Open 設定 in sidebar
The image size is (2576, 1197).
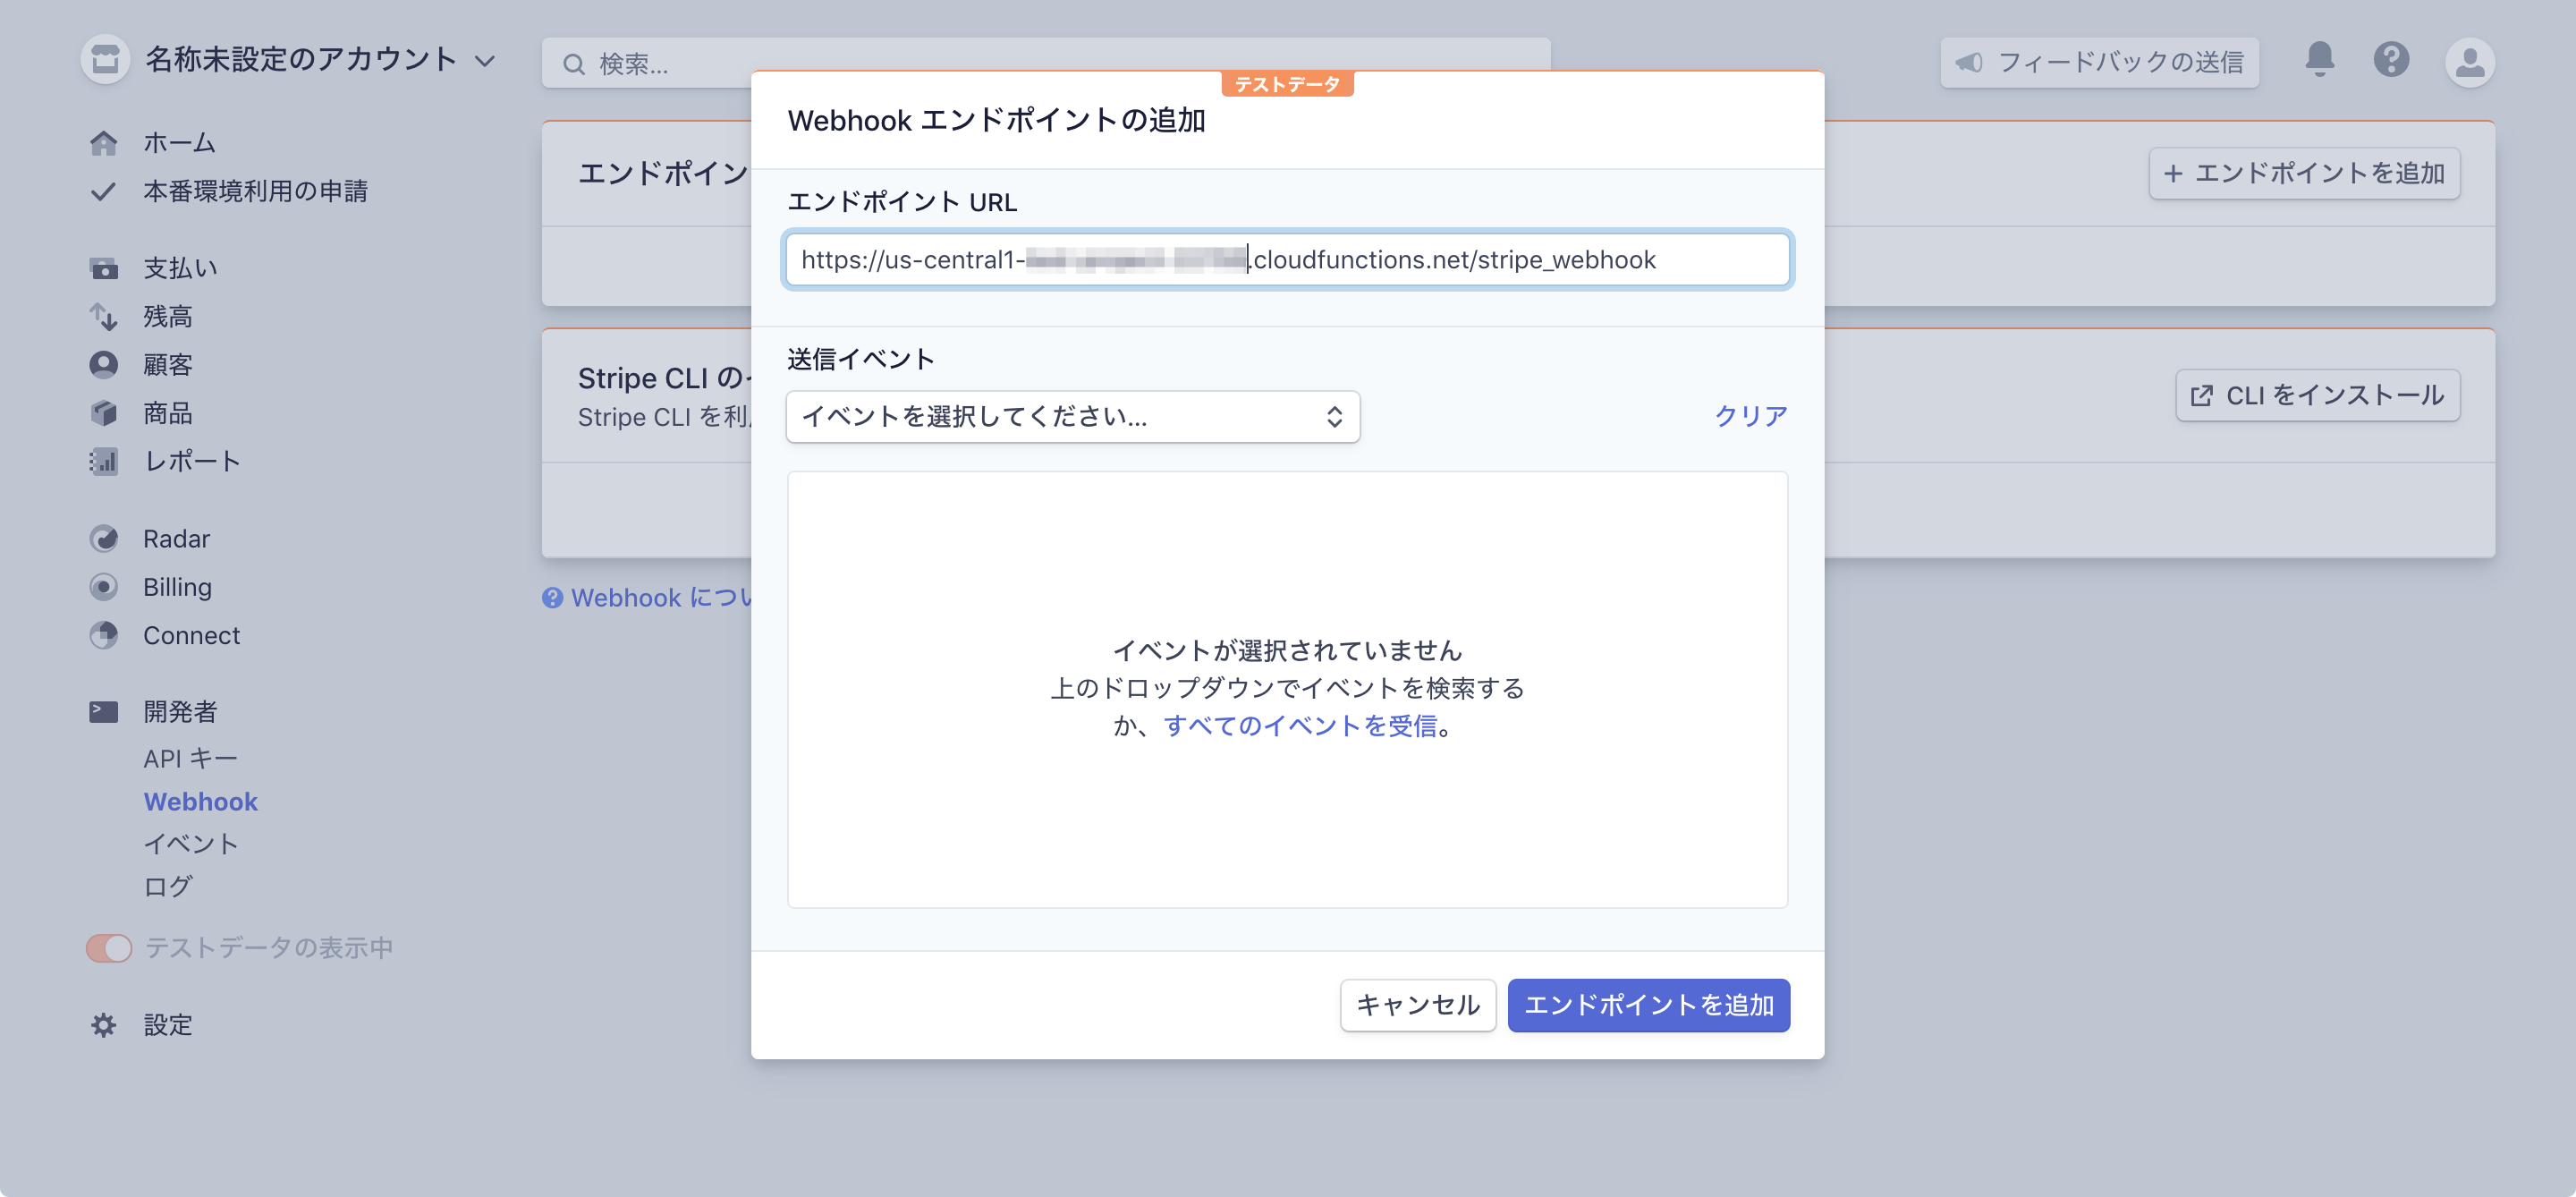pos(167,1024)
